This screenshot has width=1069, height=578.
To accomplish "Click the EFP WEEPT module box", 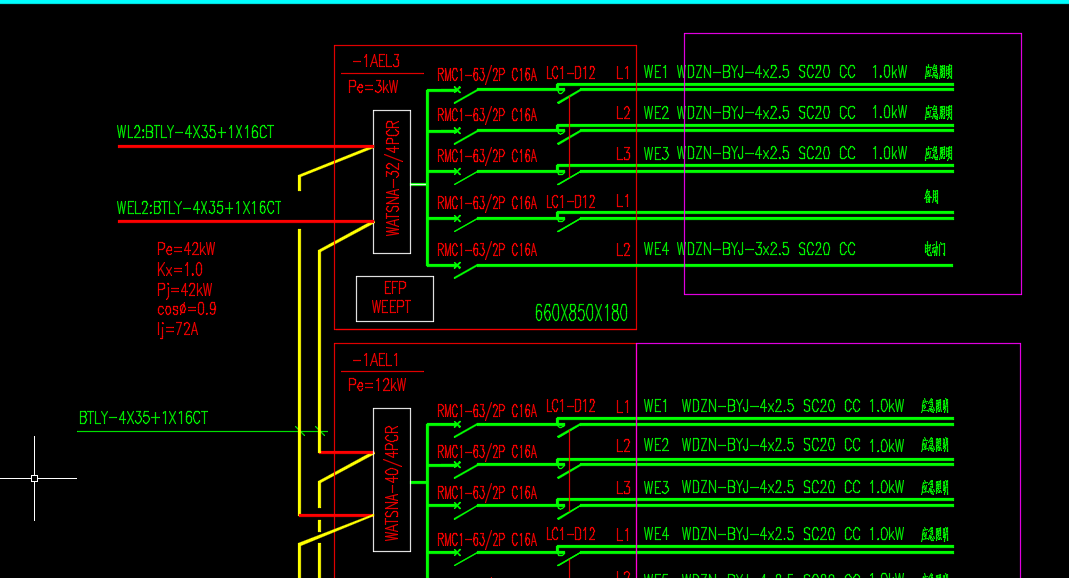I will pos(395,299).
